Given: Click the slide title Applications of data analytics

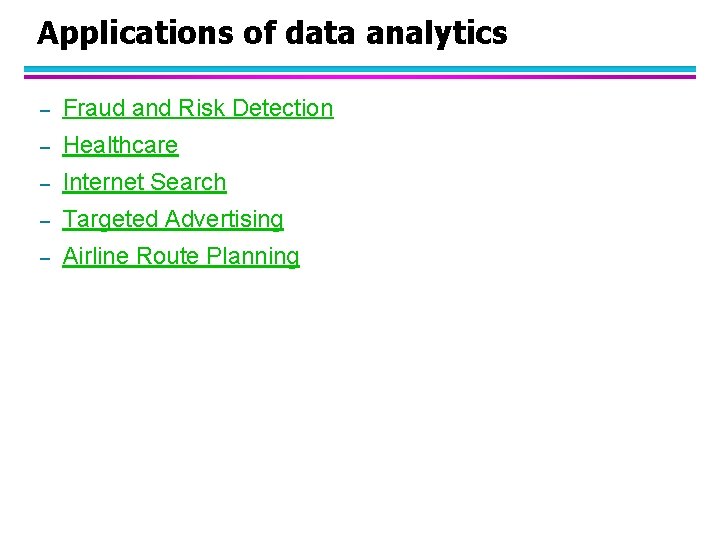Looking at the screenshot, I should [x=272, y=34].
